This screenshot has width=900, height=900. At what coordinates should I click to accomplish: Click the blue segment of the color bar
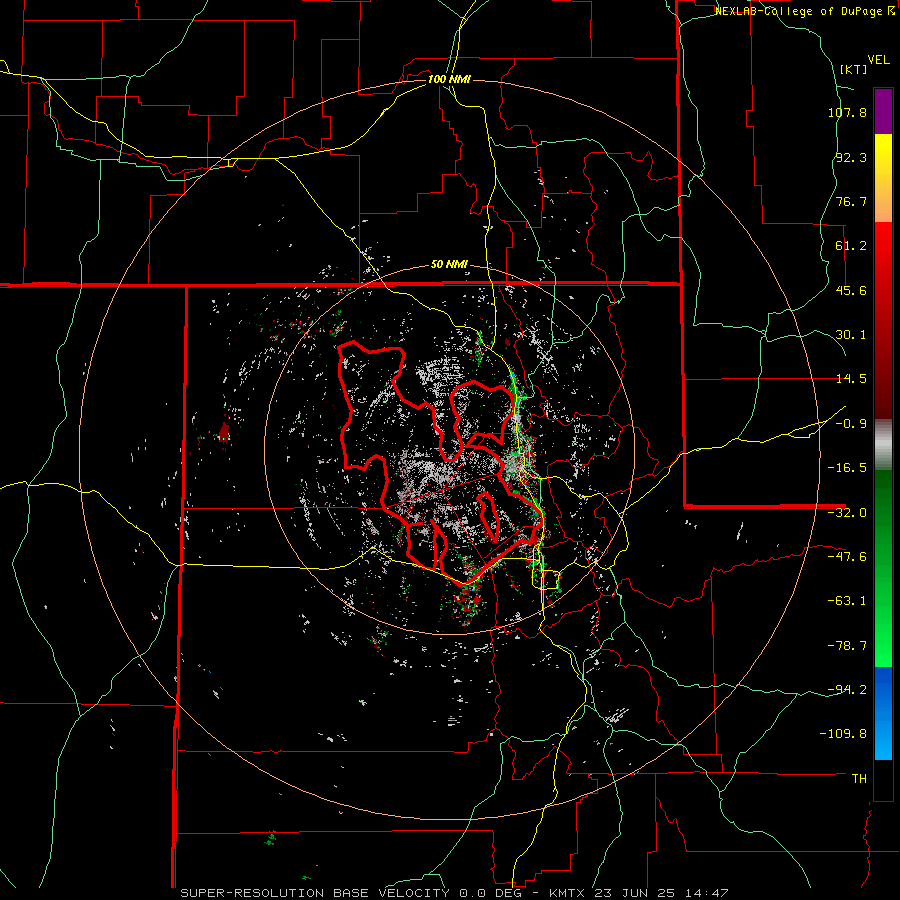pyautogui.click(x=883, y=713)
